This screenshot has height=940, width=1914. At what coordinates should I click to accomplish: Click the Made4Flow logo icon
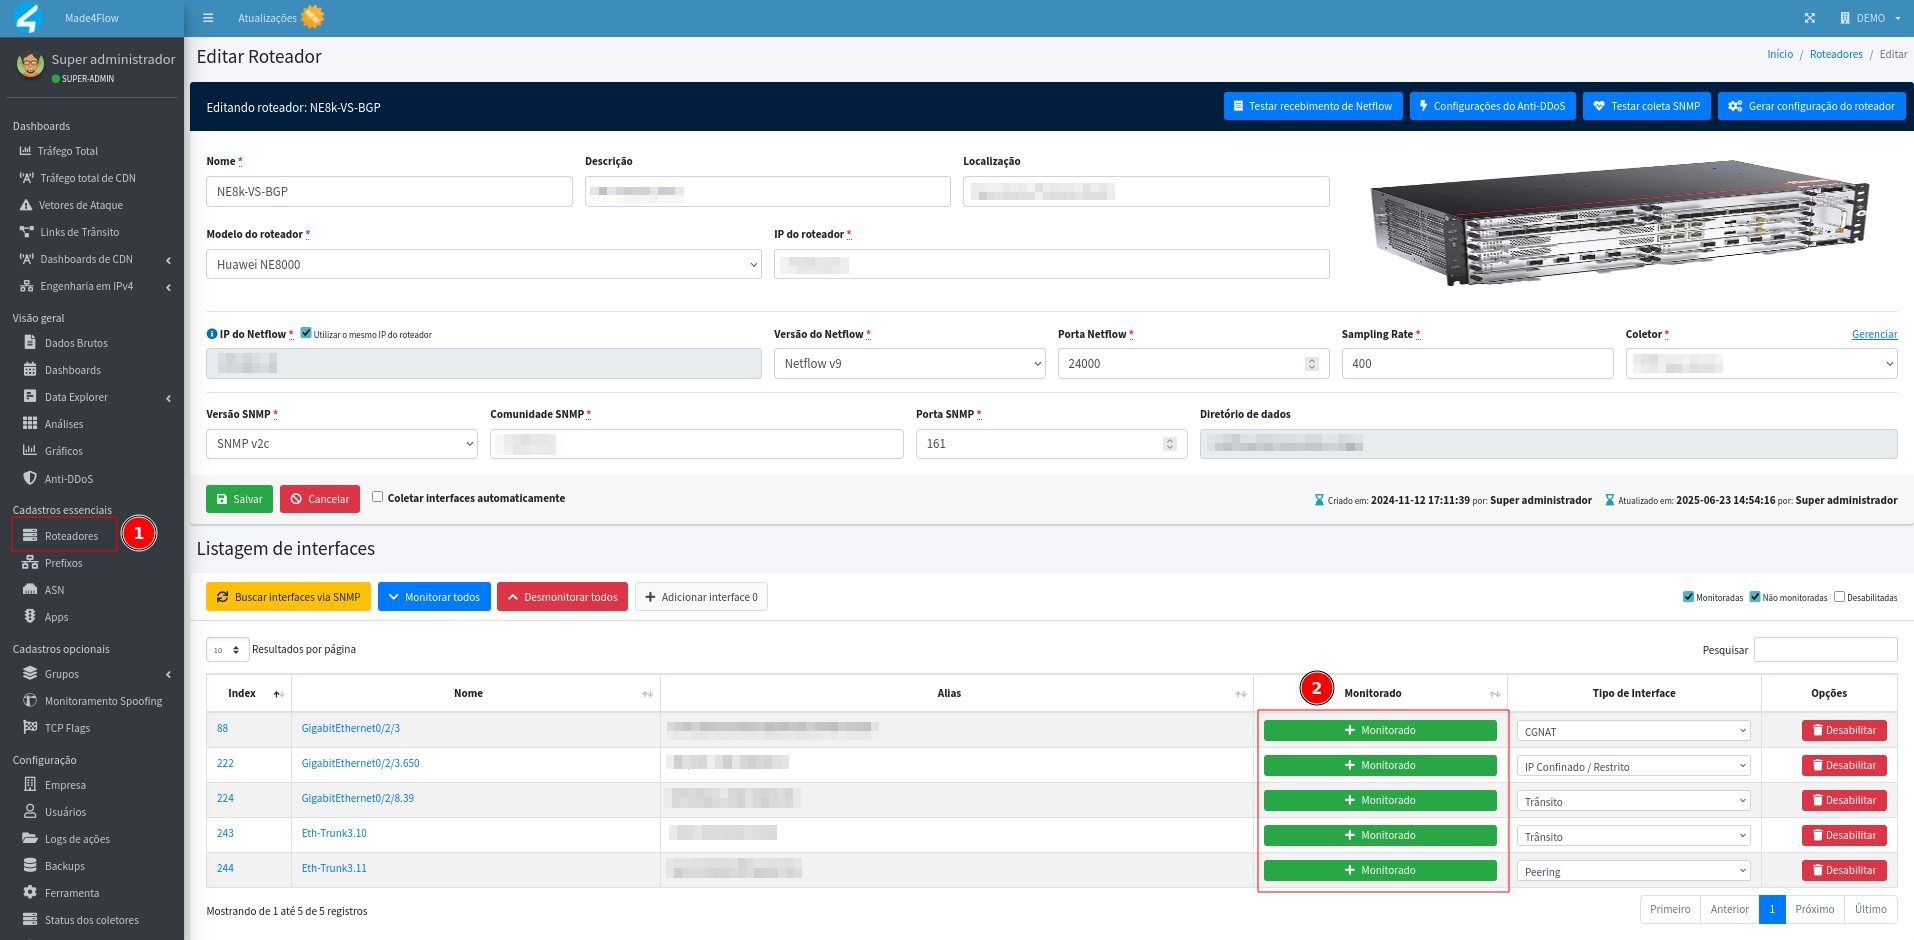(27, 18)
